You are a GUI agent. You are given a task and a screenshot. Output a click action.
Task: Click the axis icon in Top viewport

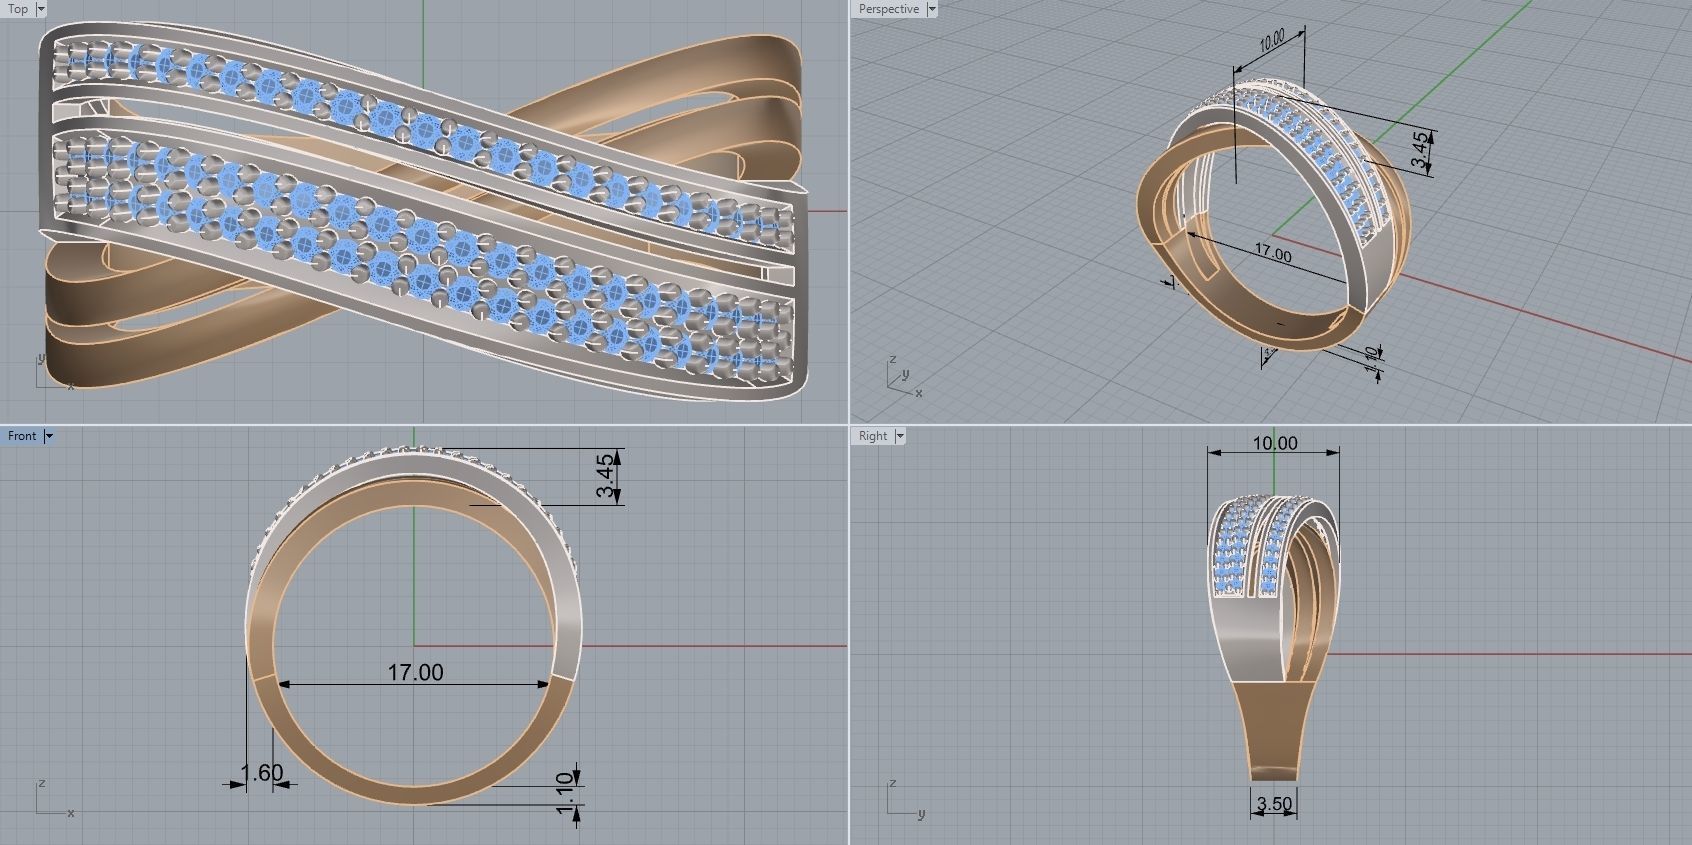tap(54, 372)
